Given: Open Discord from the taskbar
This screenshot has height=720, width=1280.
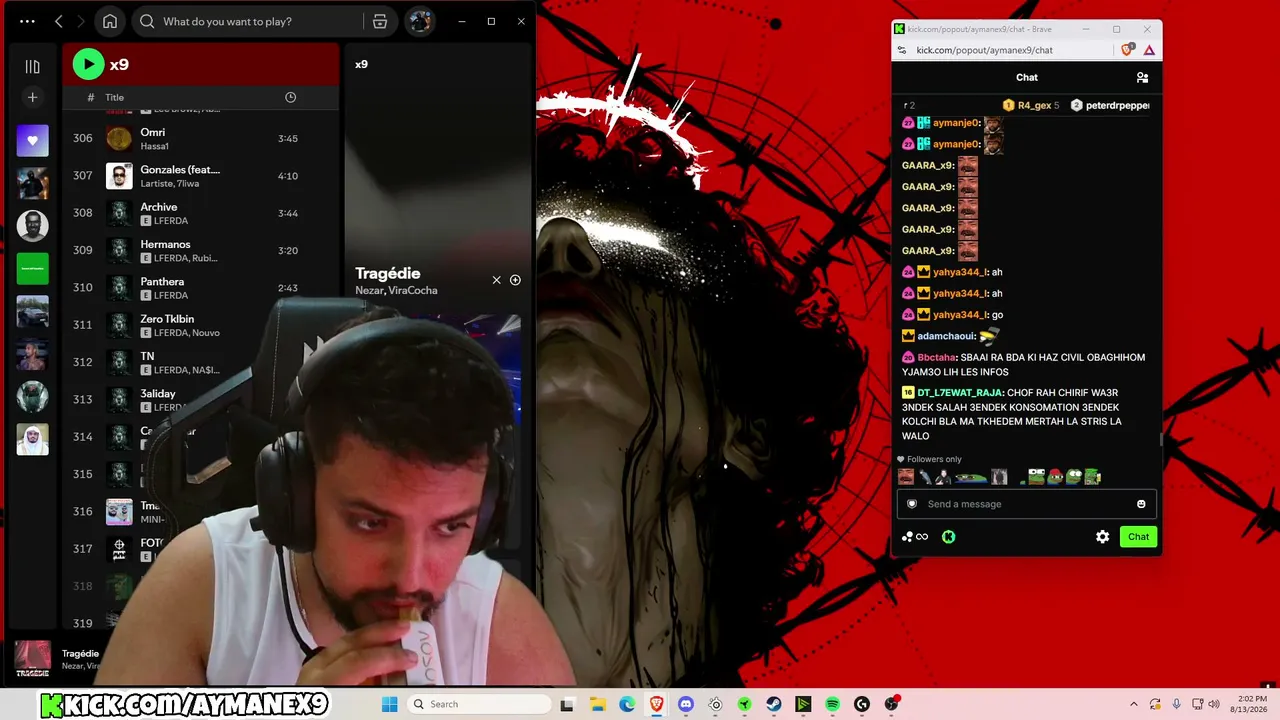Looking at the screenshot, I should point(686,704).
